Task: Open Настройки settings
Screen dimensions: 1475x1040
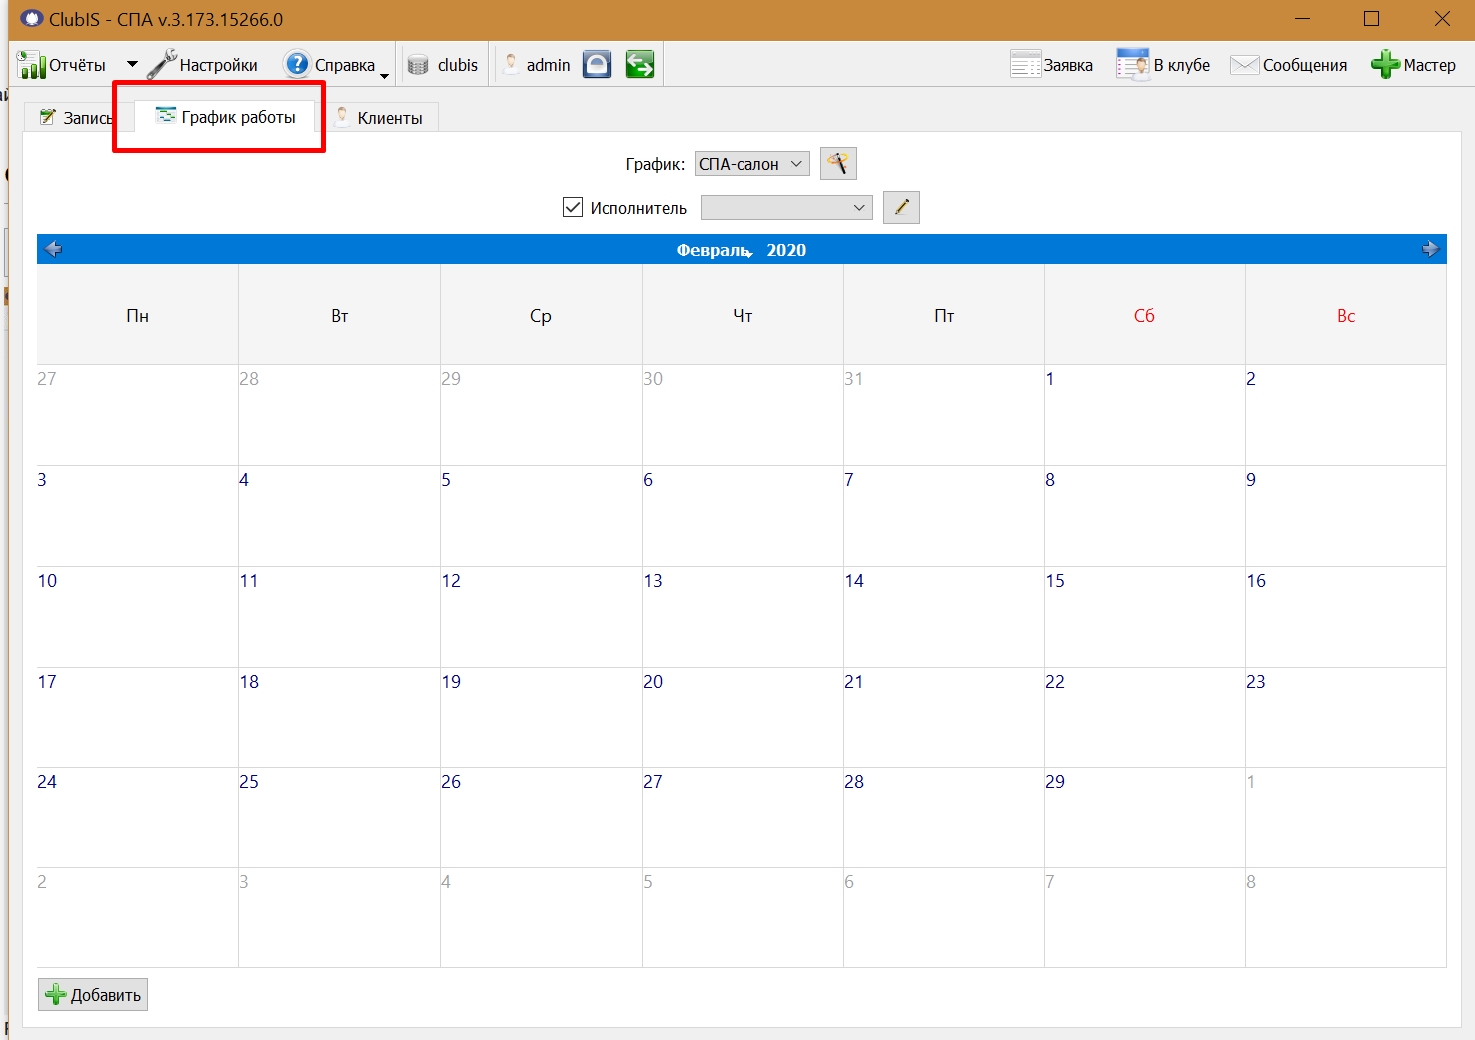Action: pos(203,65)
